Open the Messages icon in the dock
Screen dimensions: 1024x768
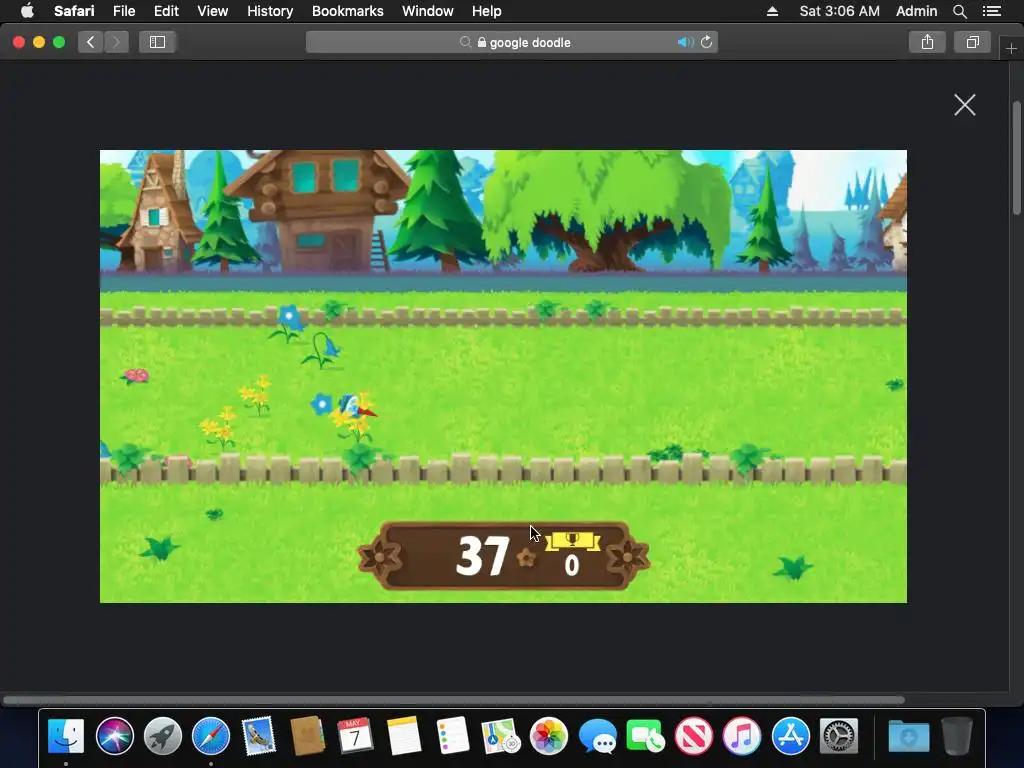point(597,736)
